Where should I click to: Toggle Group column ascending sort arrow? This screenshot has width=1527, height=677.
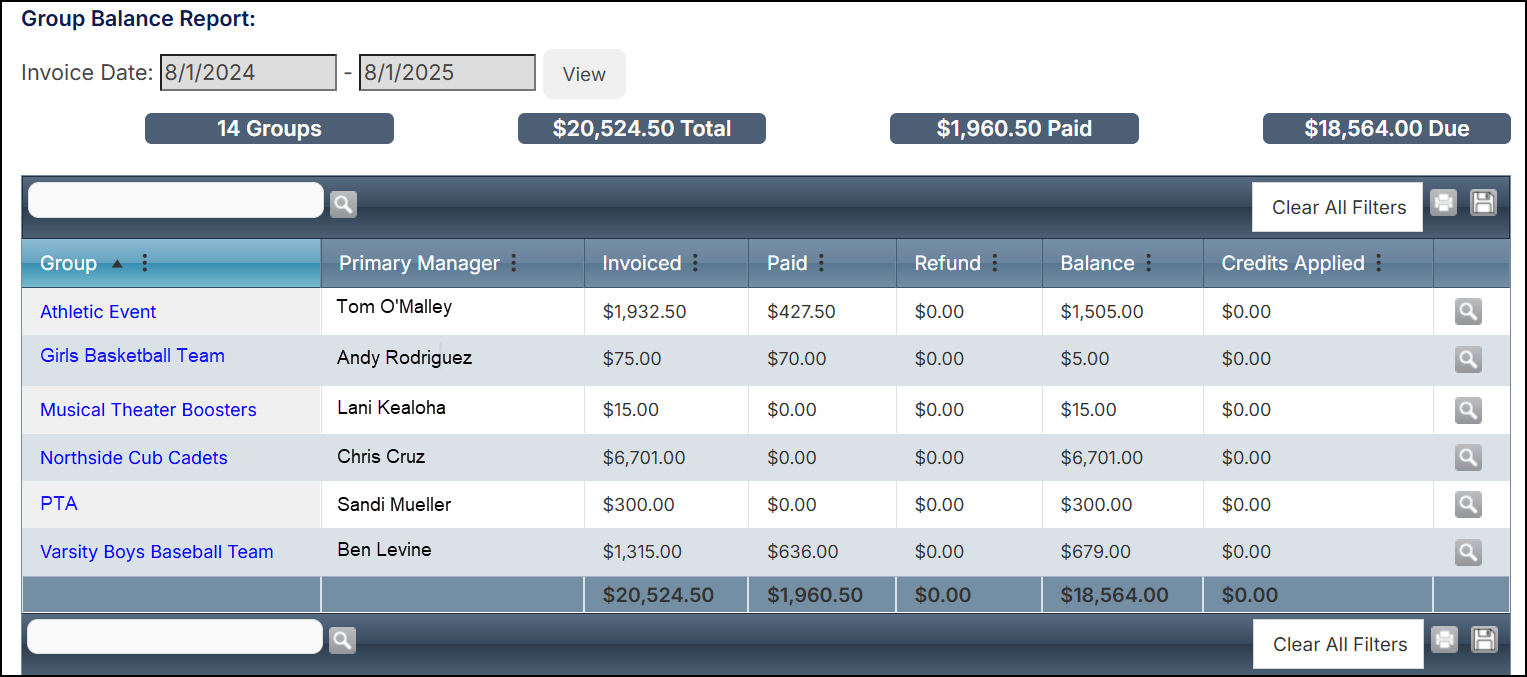tap(117, 264)
